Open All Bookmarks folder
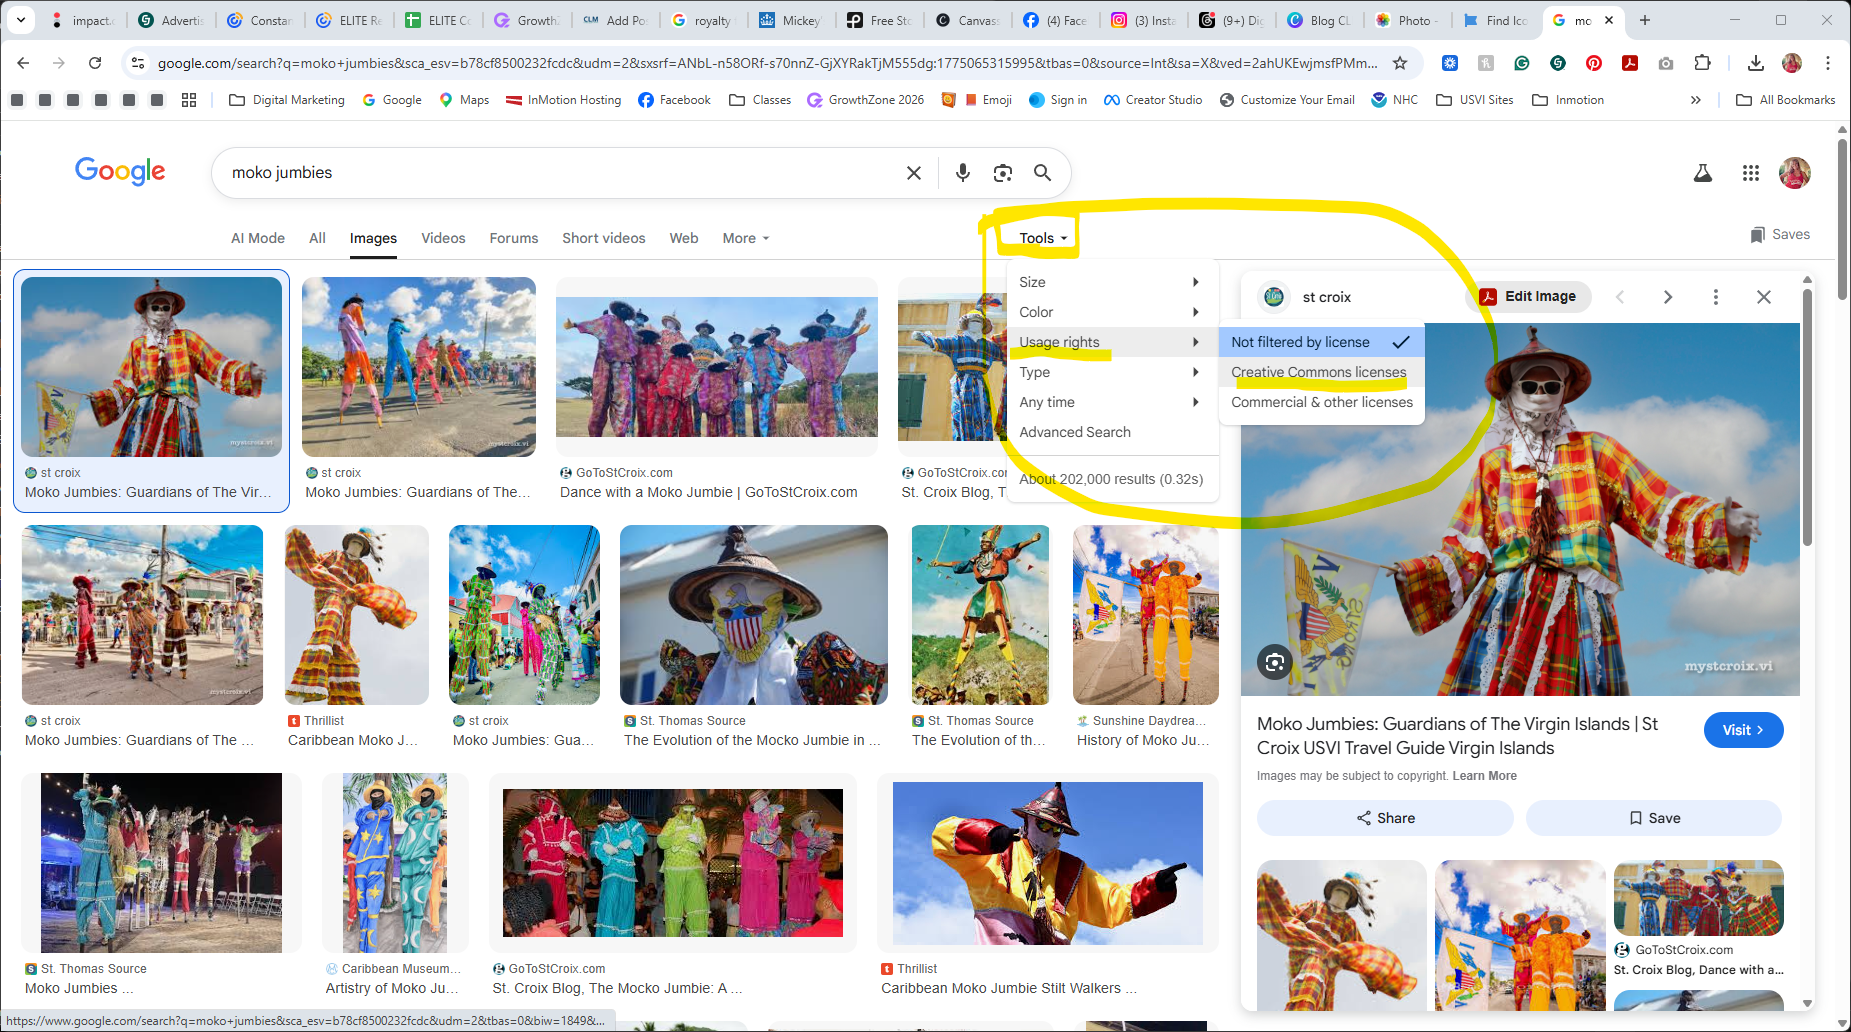 (x=1786, y=100)
